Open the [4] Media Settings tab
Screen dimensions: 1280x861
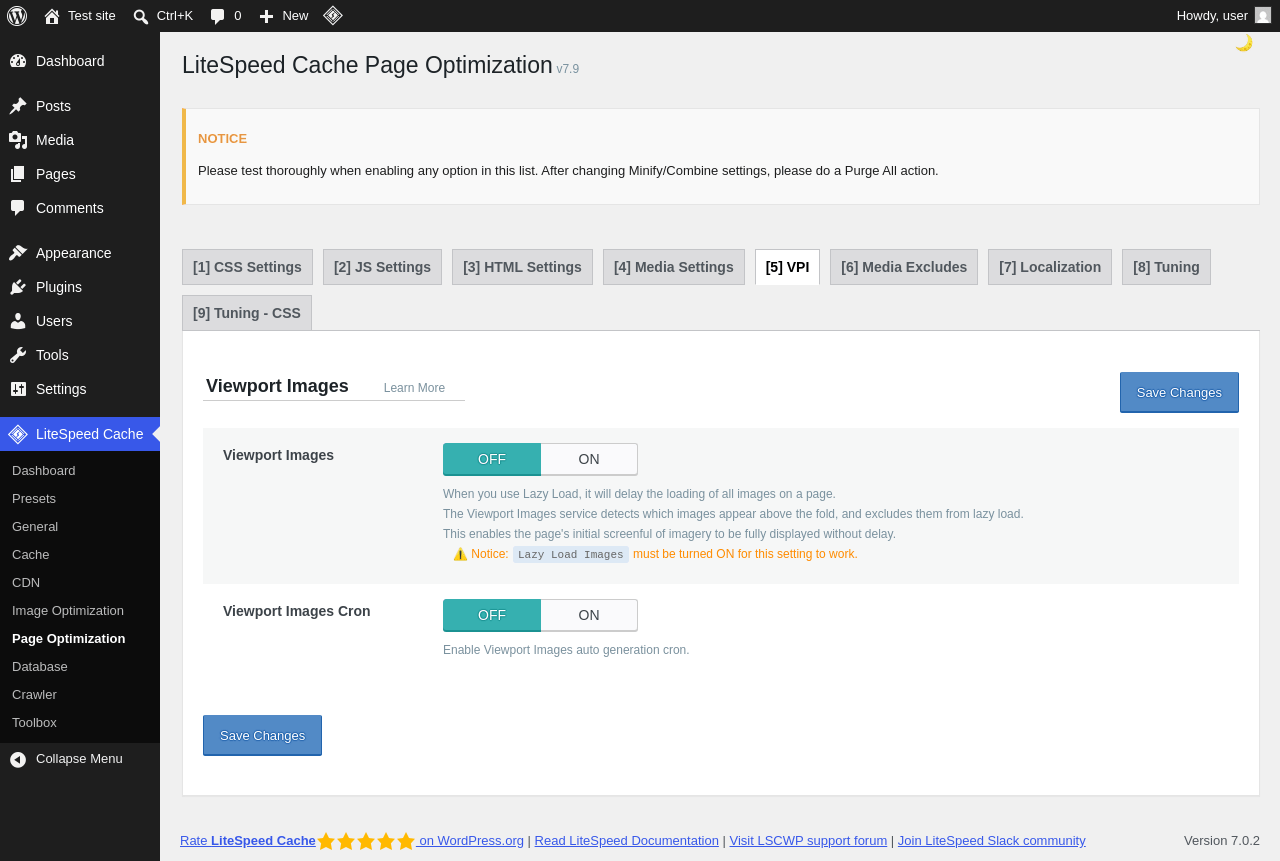pos(674,267)
